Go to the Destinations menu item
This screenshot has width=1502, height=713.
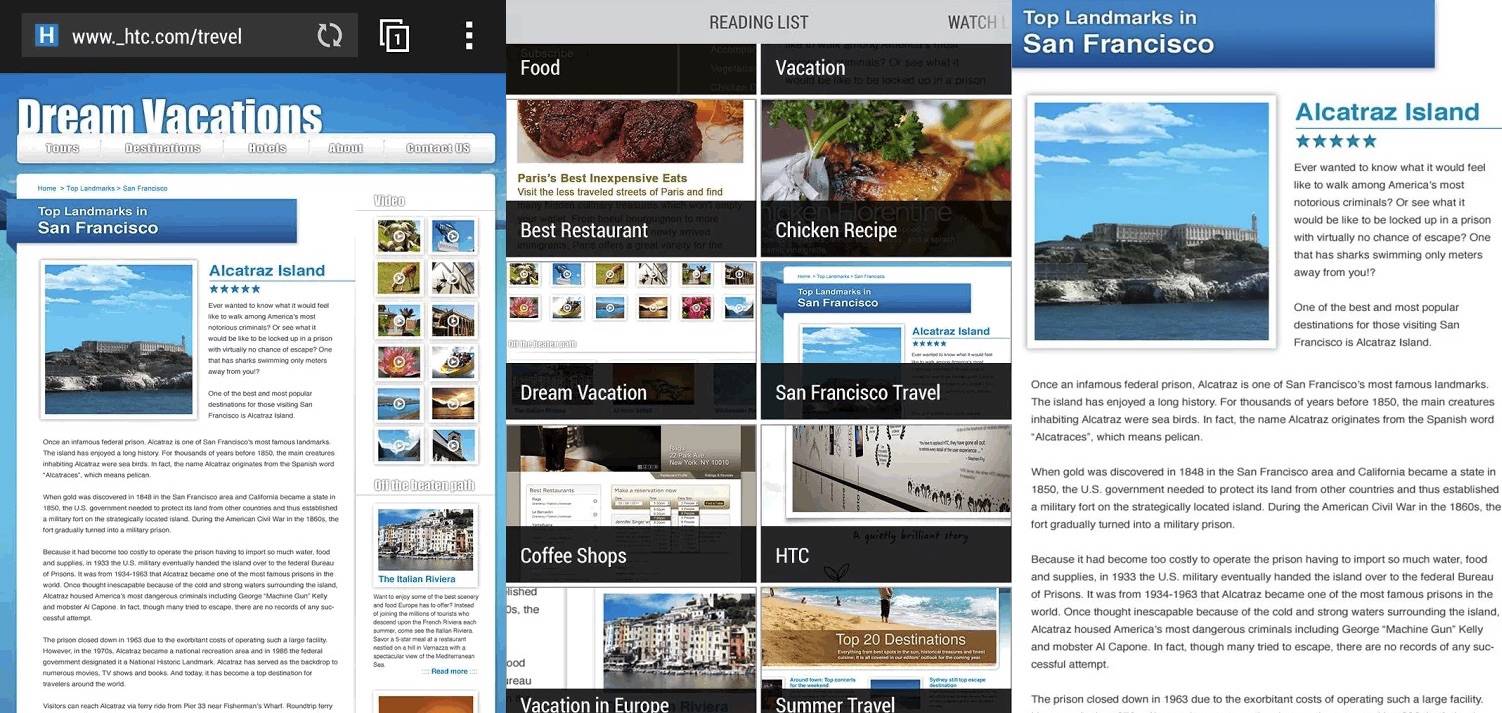(162, 148)
